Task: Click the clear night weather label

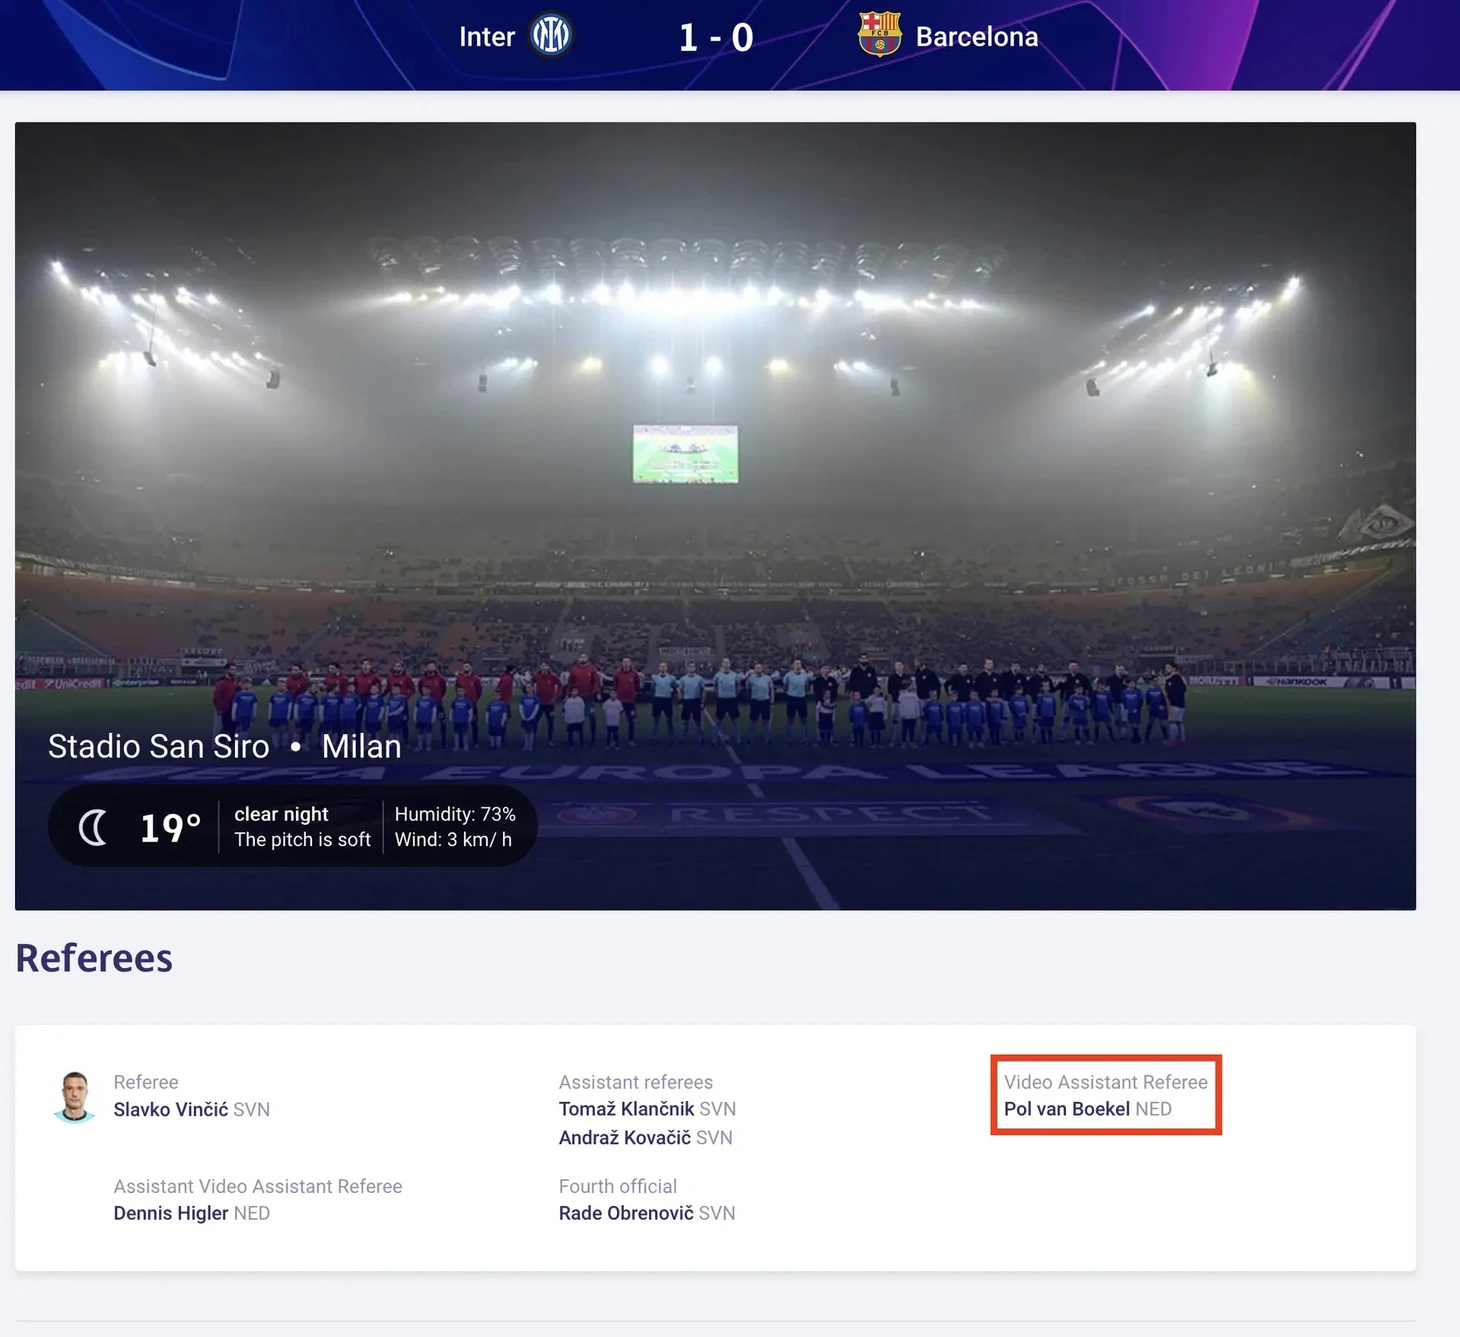Action: click(281, 814)
